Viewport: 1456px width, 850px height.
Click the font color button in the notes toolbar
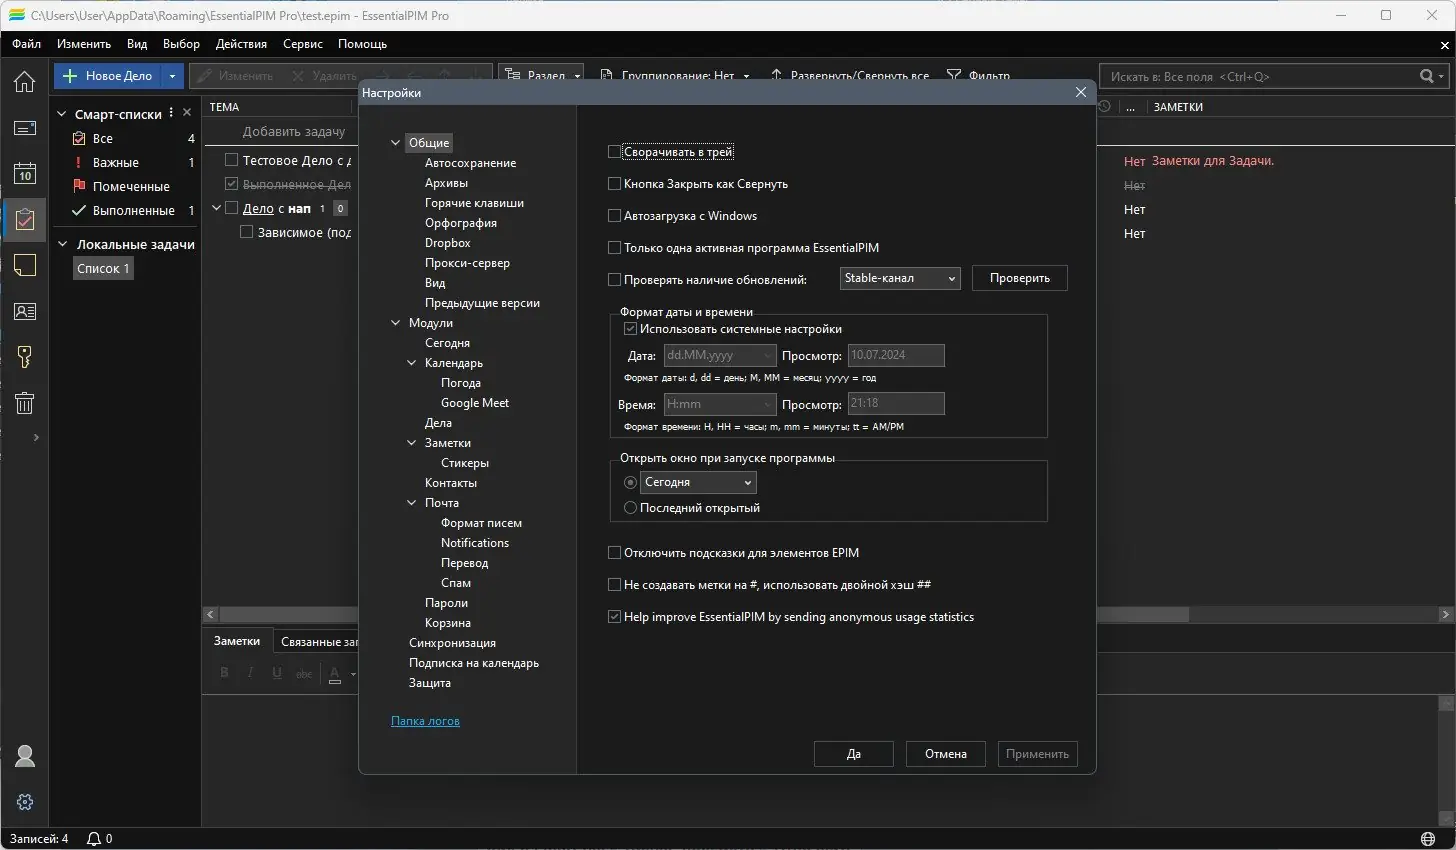pos(336,675)
